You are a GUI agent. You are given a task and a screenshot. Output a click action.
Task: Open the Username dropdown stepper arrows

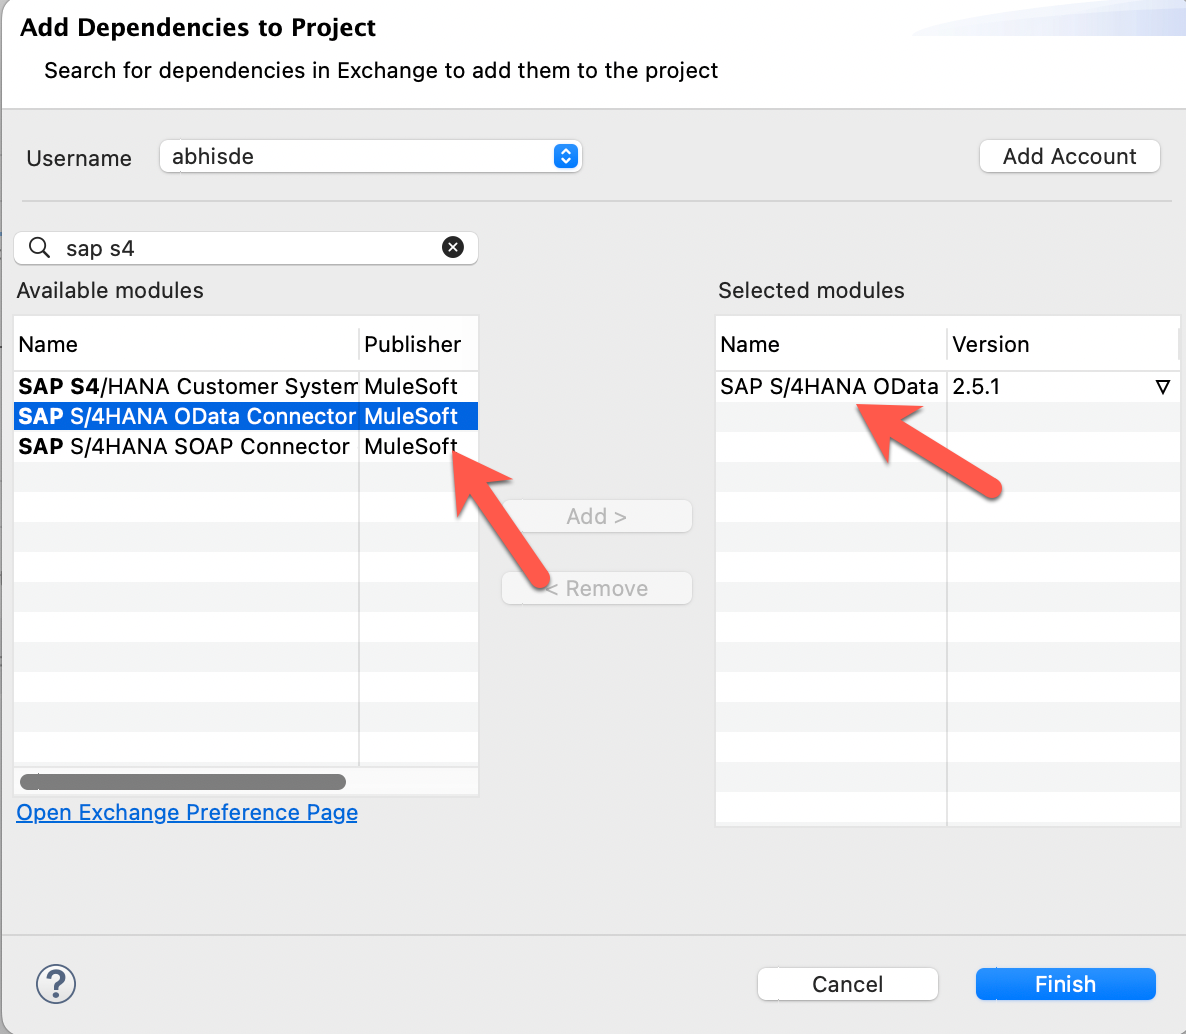(x=566, y=156)
